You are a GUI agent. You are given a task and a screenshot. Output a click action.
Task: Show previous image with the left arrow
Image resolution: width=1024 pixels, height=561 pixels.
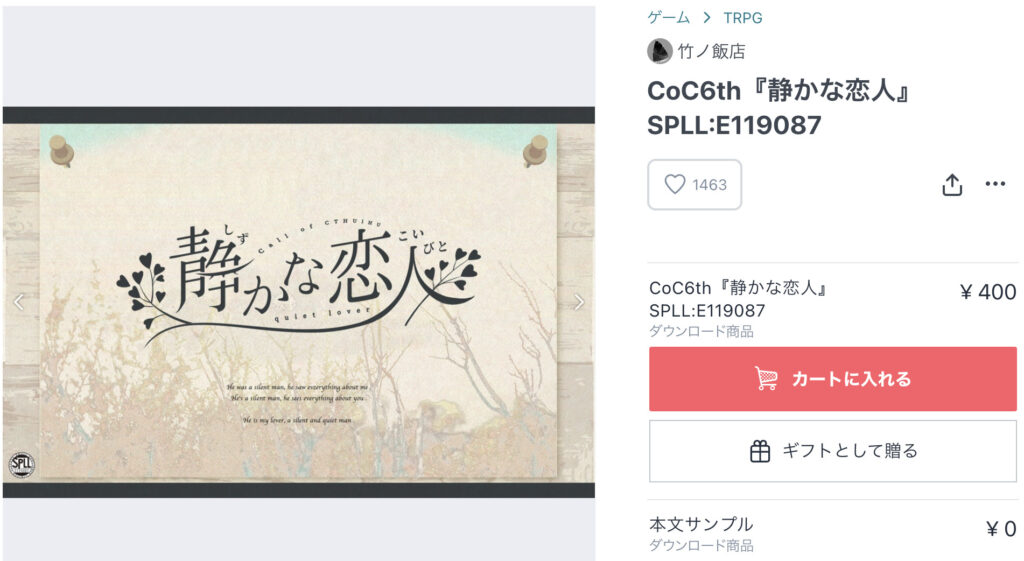[19, 302]
